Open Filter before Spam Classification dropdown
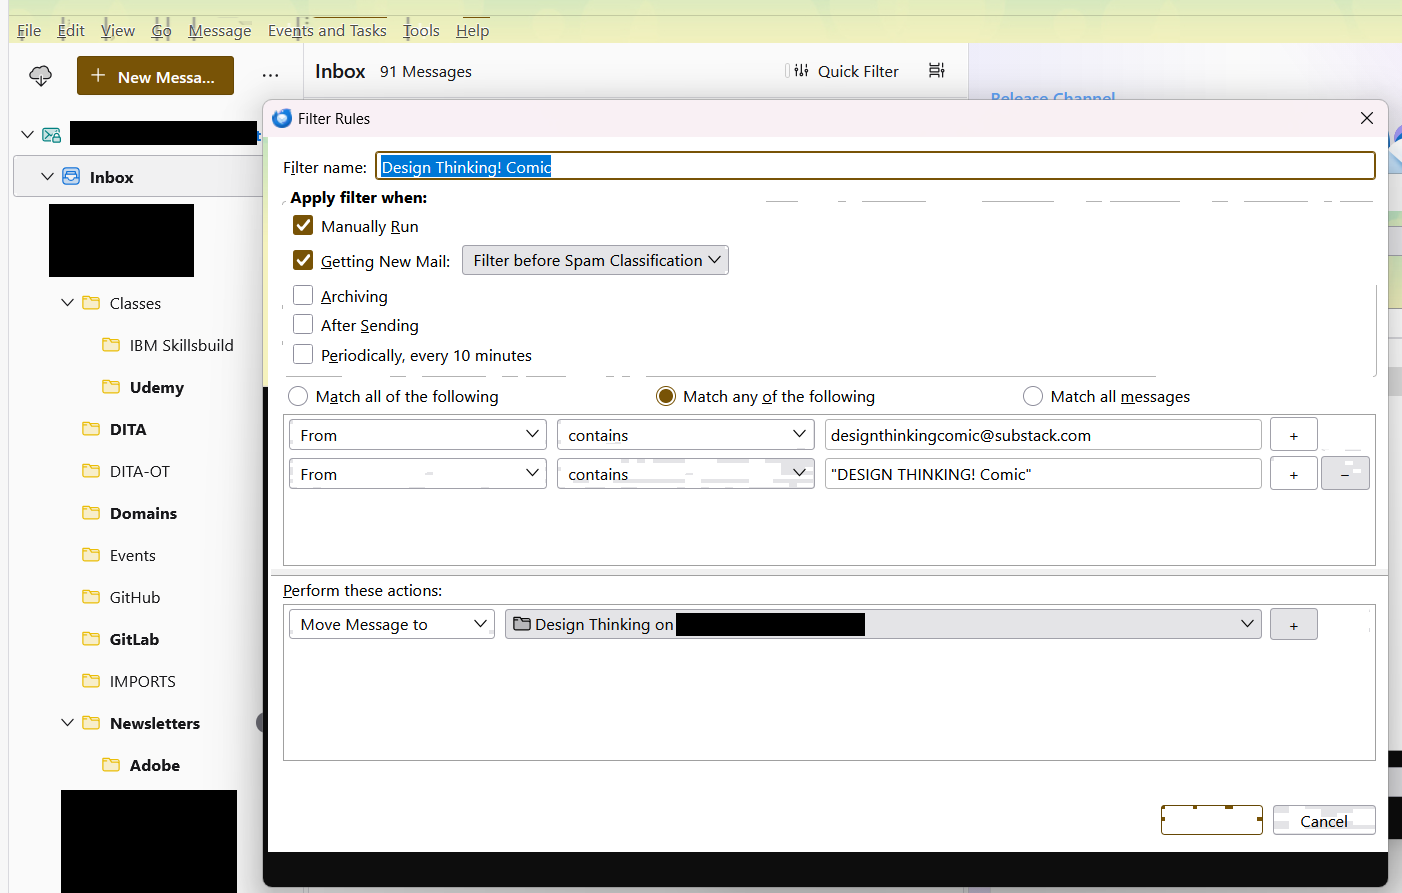Screen dimensions: 1402x893 tap(595, 260)
